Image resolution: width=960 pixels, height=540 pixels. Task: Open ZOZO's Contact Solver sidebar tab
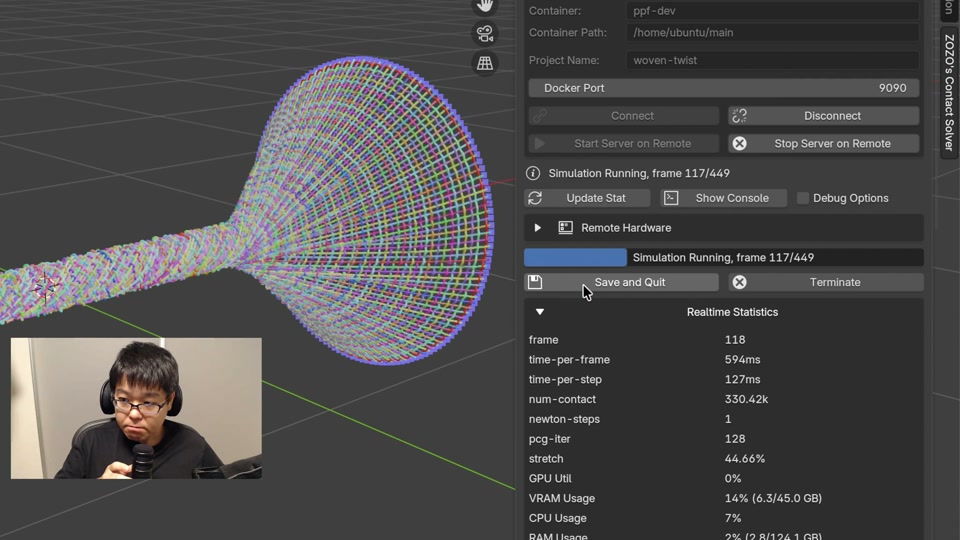tap(949, 92)
